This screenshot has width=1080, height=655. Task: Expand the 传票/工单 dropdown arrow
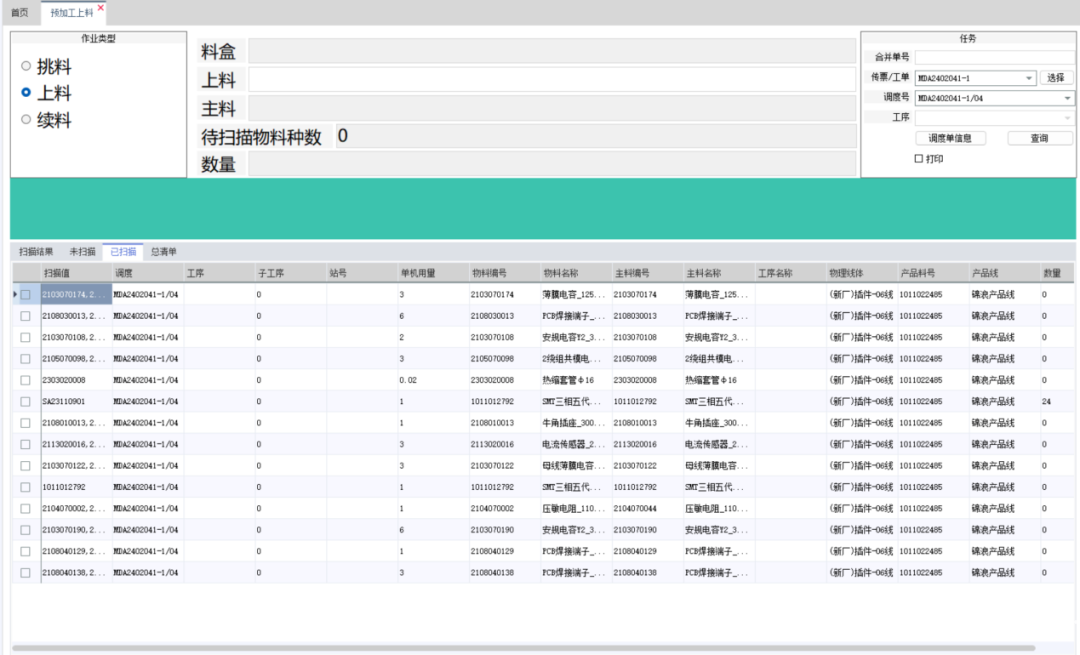pyautogui.click(x=1029, y=78)
